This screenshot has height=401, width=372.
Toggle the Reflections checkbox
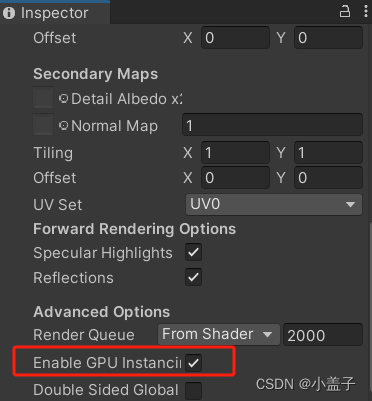[x=193, y=277]
